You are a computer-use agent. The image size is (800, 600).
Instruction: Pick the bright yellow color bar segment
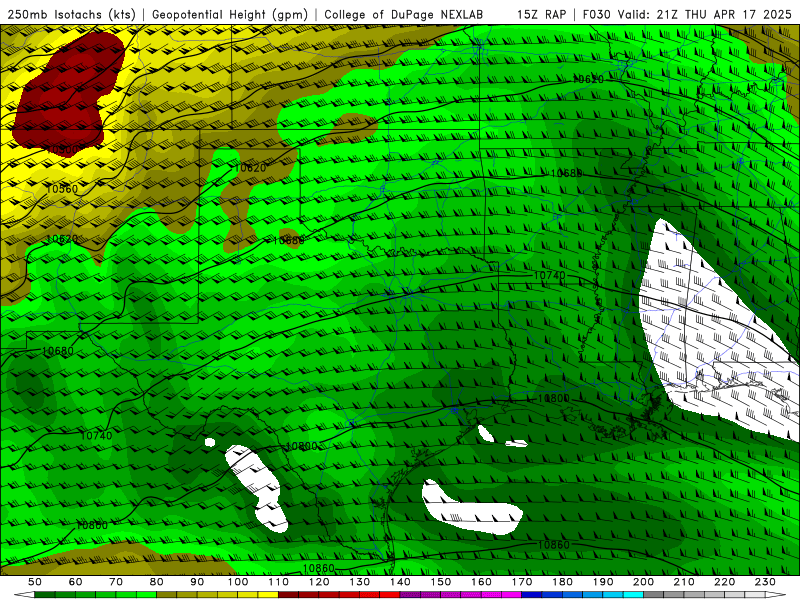(x=268, y=595)
